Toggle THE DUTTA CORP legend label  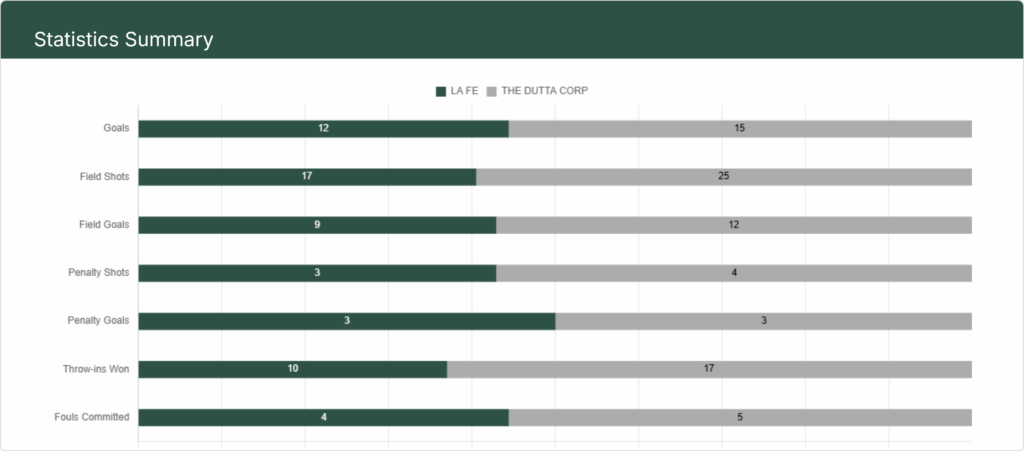pyautogui.click(x=544, y=91)
